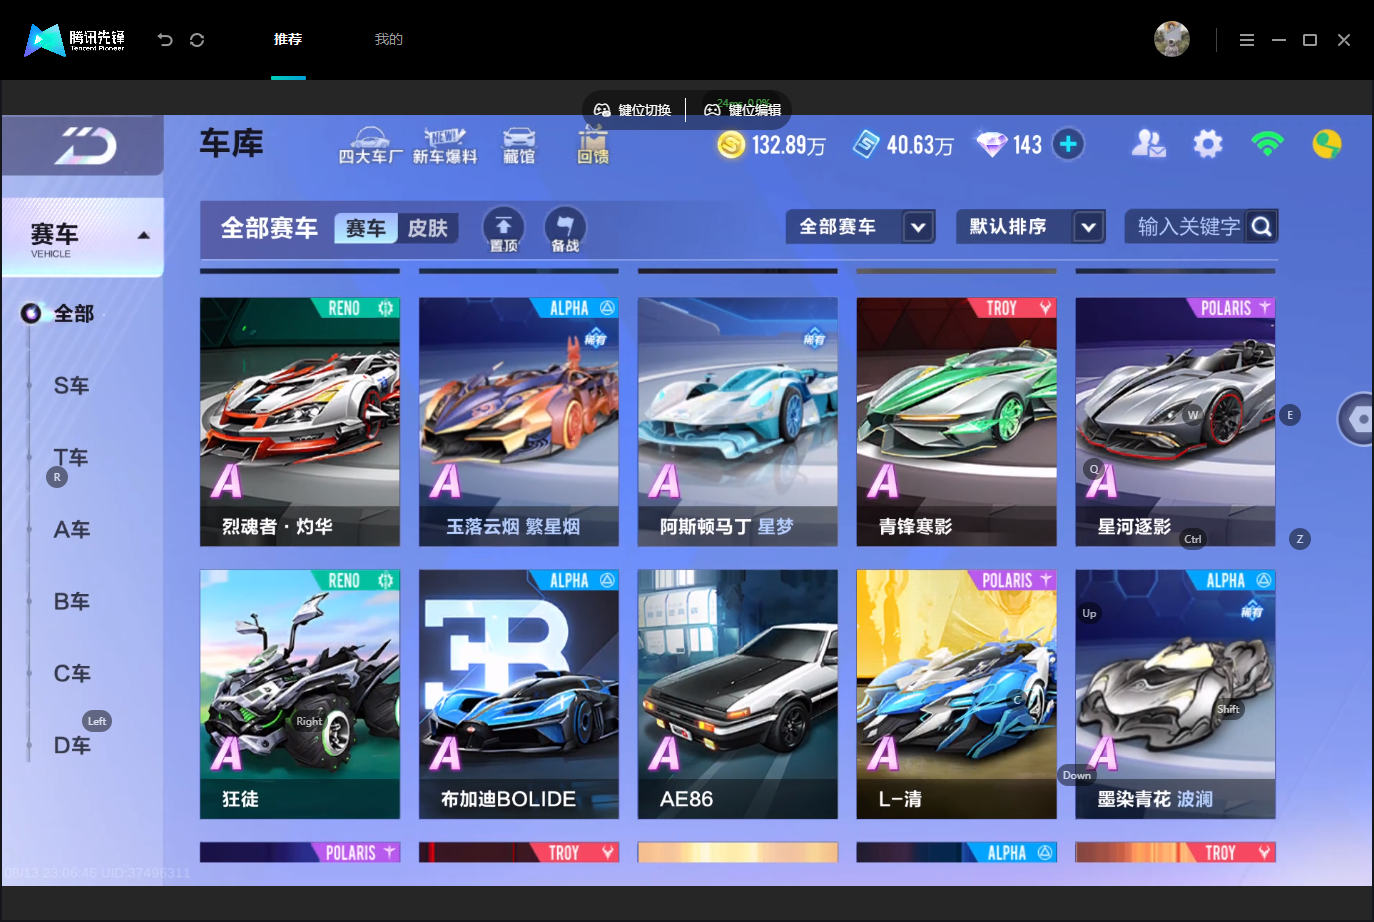Click the blue coupon currency icon

(866, 145)
